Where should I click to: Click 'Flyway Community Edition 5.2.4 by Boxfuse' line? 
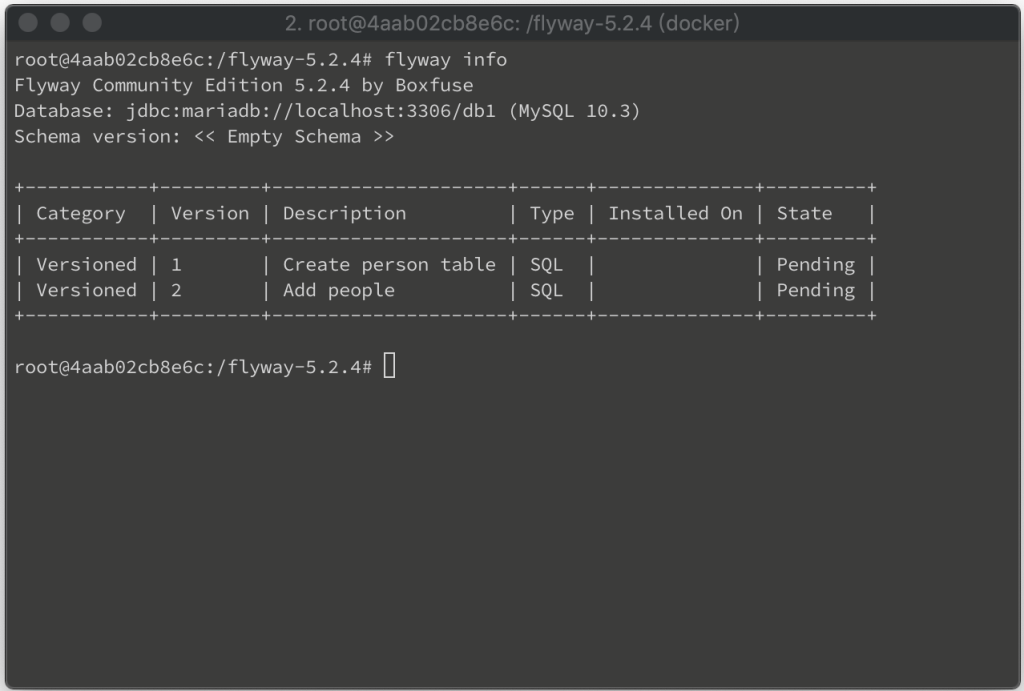(x=244, y=86)
